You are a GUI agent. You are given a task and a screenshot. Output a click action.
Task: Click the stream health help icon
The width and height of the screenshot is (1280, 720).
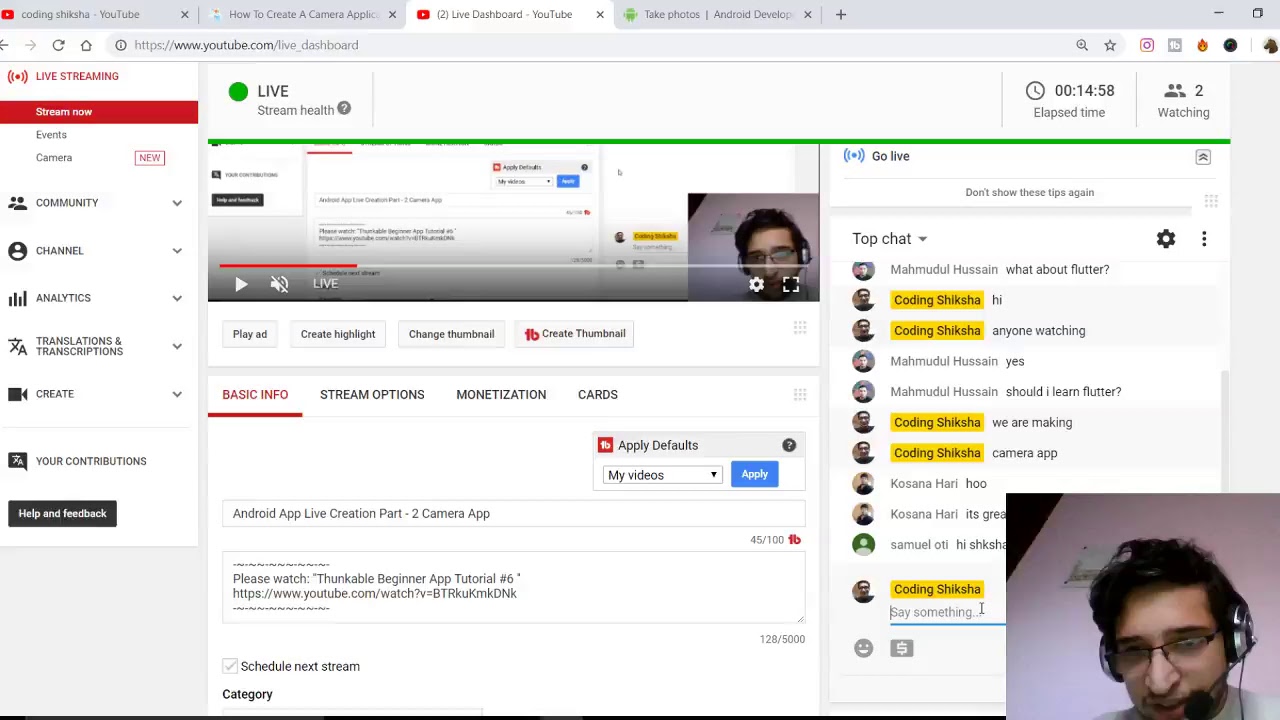pos(344,108)
